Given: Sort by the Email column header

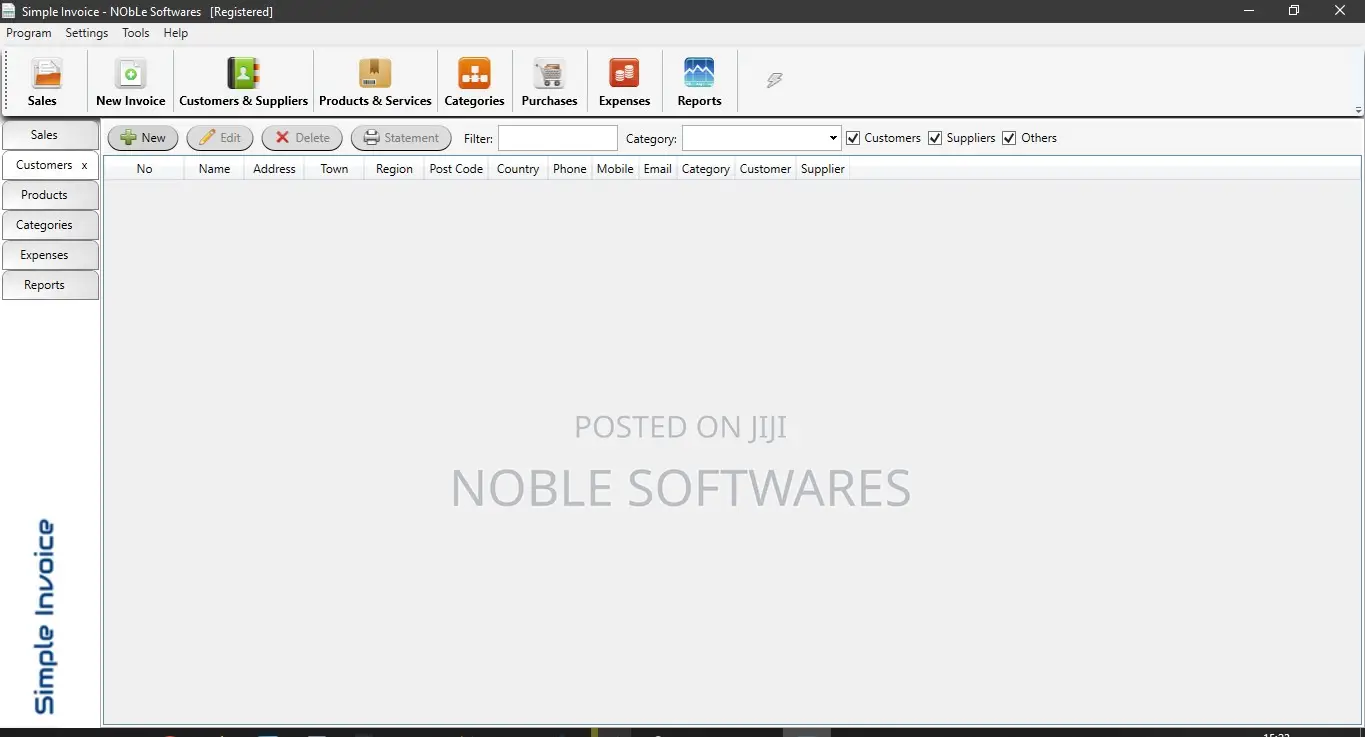Looking at the screenshot, I should 657,169.
